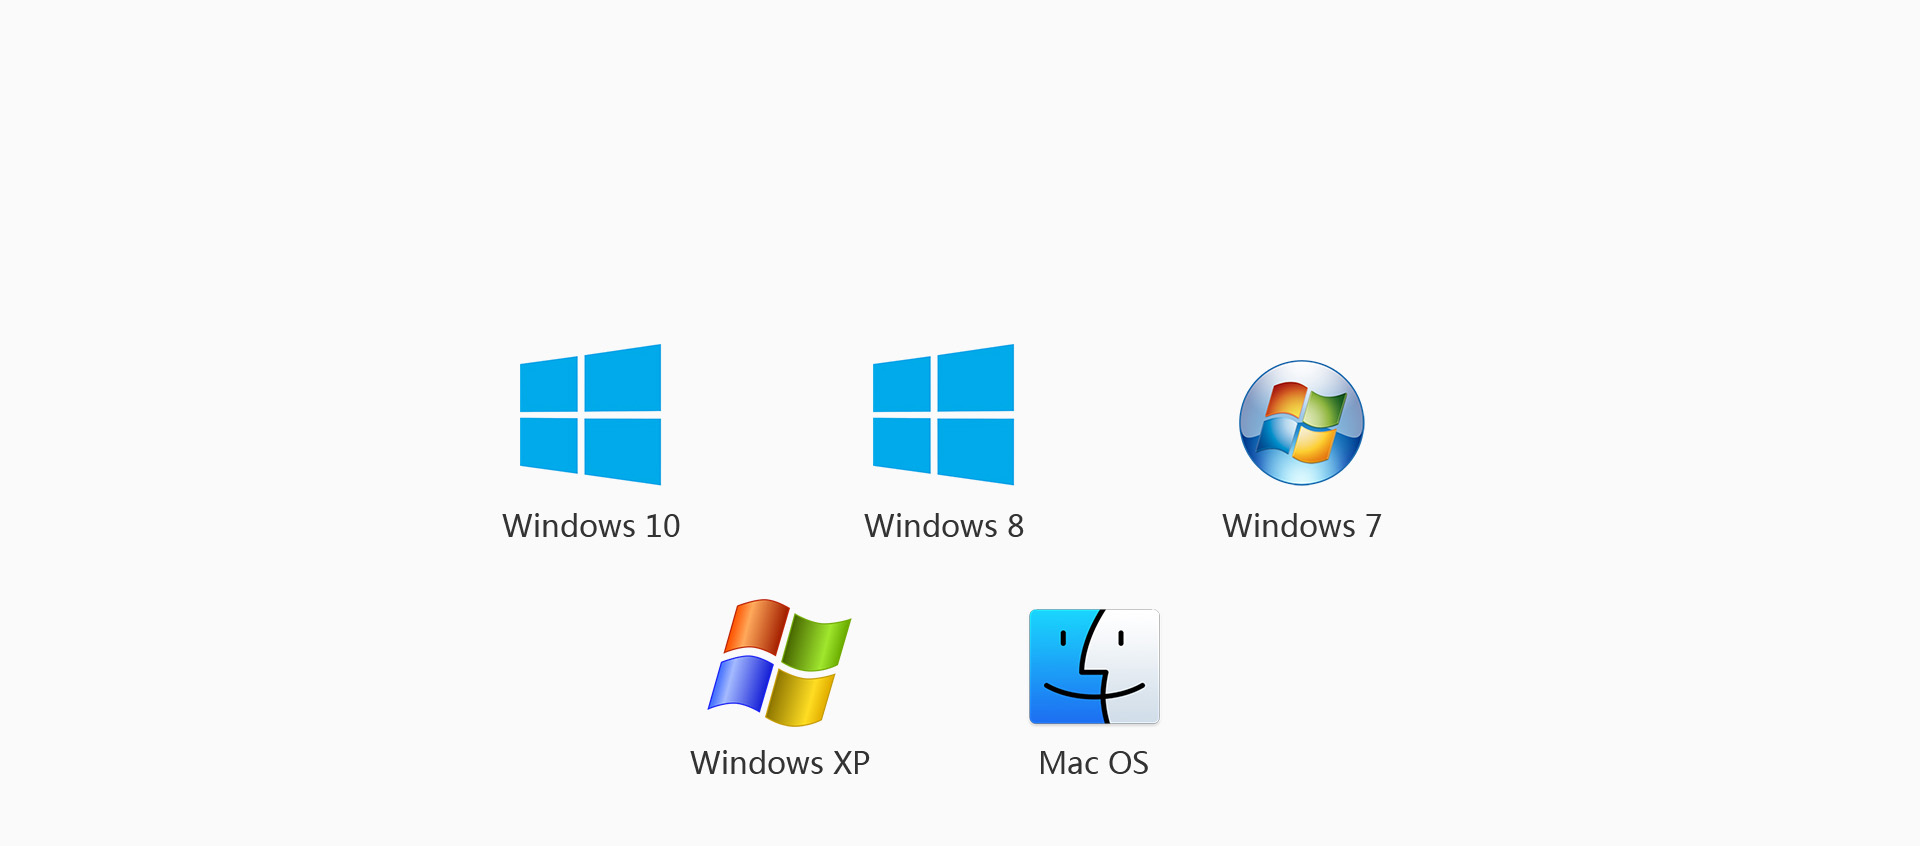Screen dimensions: 1920x846
Task: Click the Windows XP flag icon
Action: pos(779,663)
